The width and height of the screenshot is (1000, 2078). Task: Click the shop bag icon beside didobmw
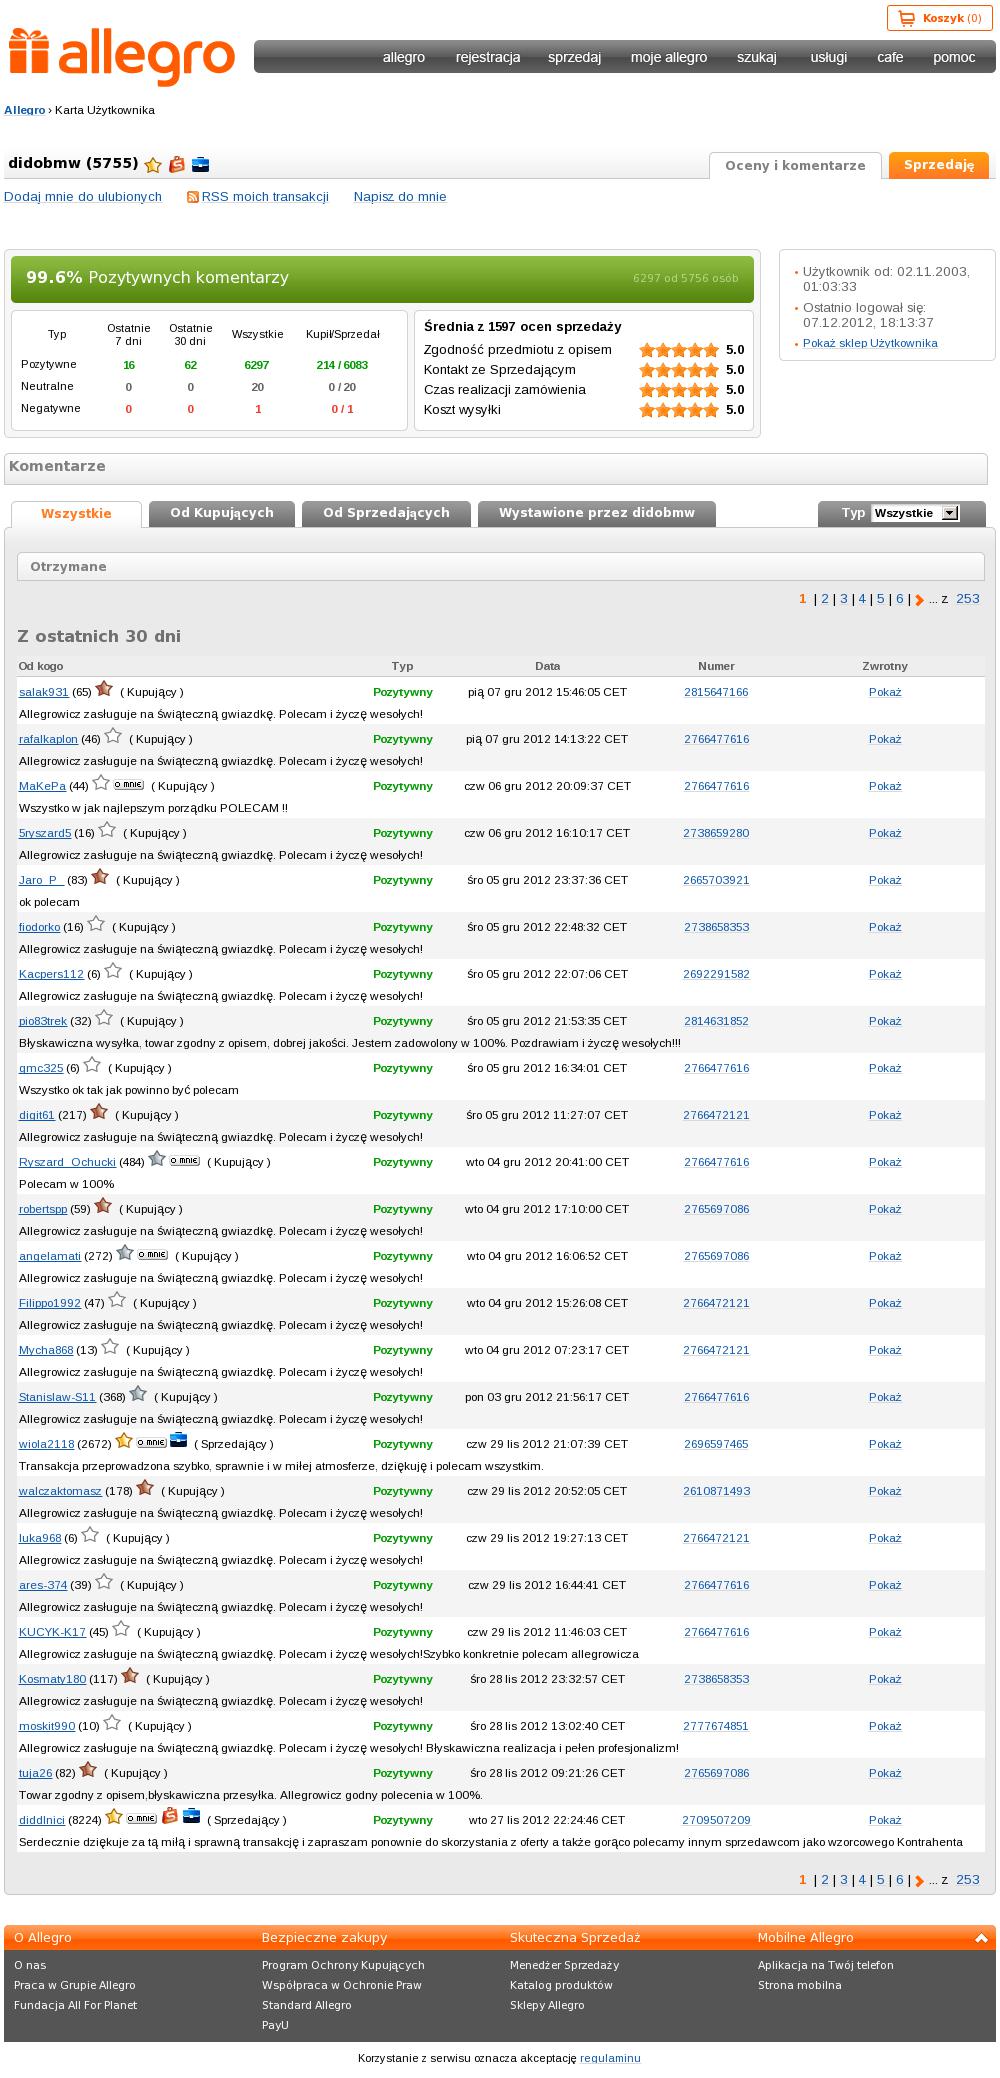[x=177, y=165]
